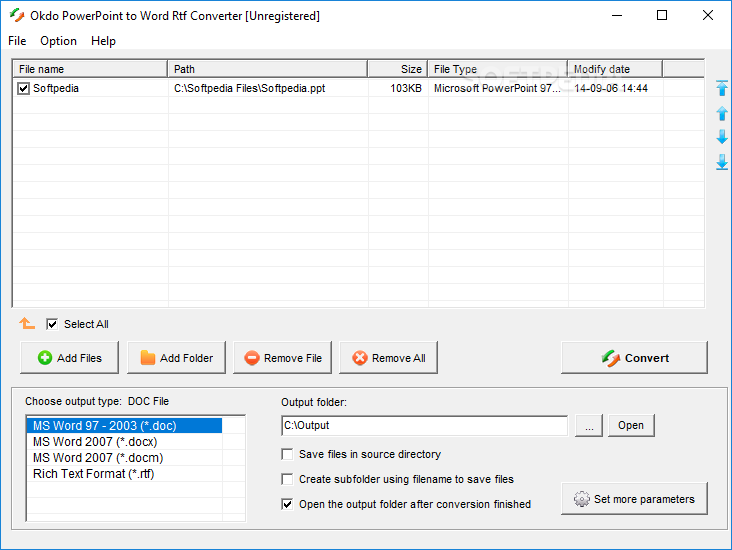Select MS Word 2007 (*.docm) output type

pyautogui.click(x=124, y=458)
